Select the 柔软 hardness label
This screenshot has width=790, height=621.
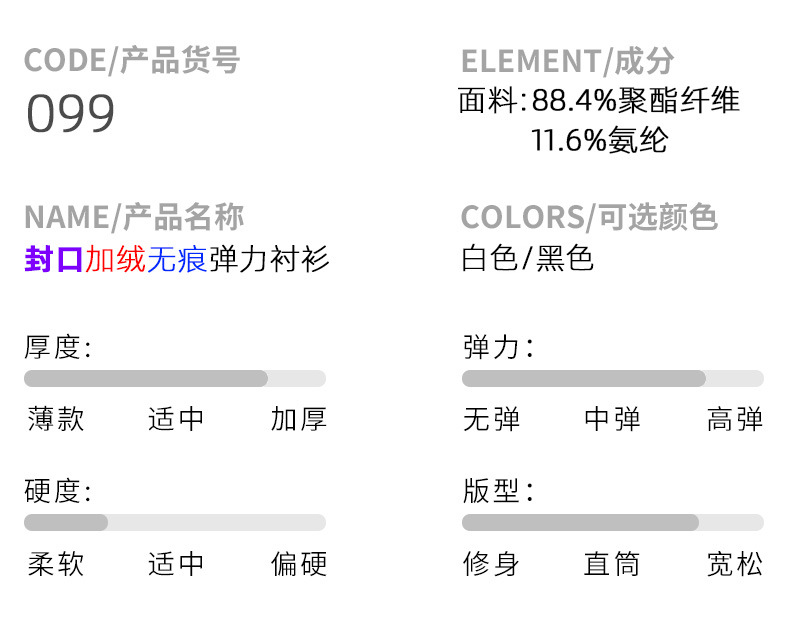coord(56,564)
